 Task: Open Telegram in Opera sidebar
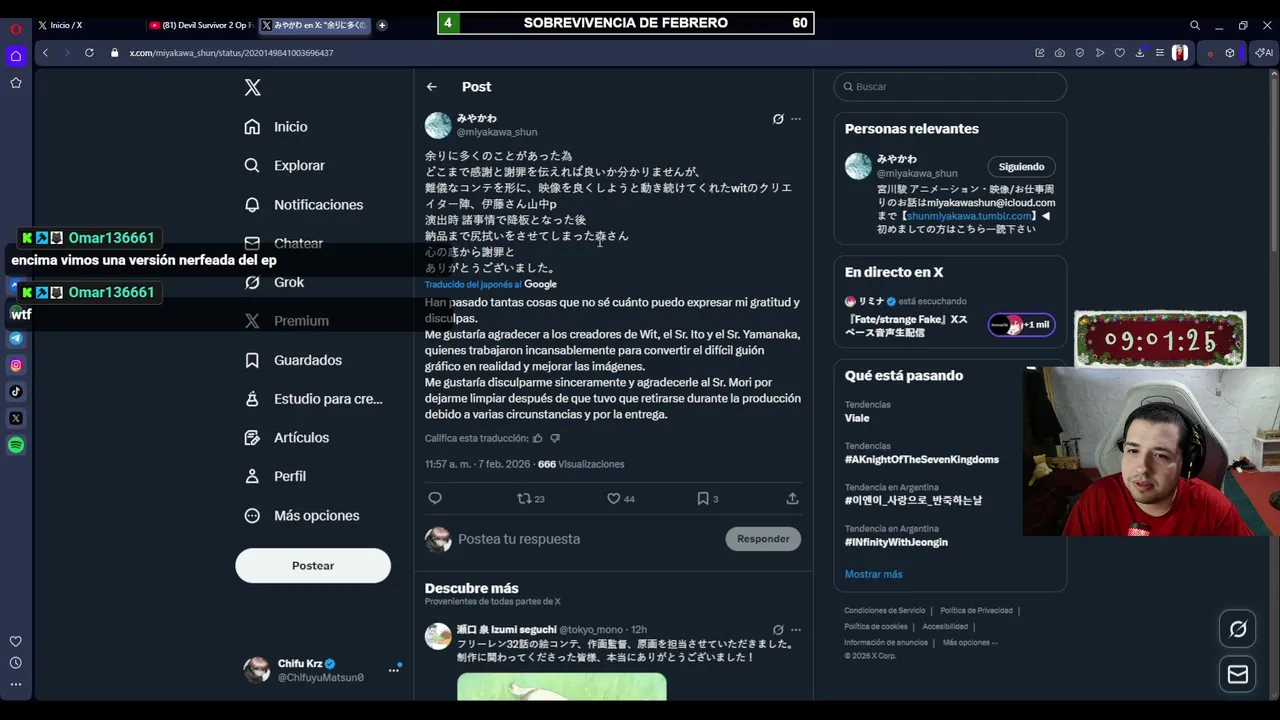click(x=16, y=338)
